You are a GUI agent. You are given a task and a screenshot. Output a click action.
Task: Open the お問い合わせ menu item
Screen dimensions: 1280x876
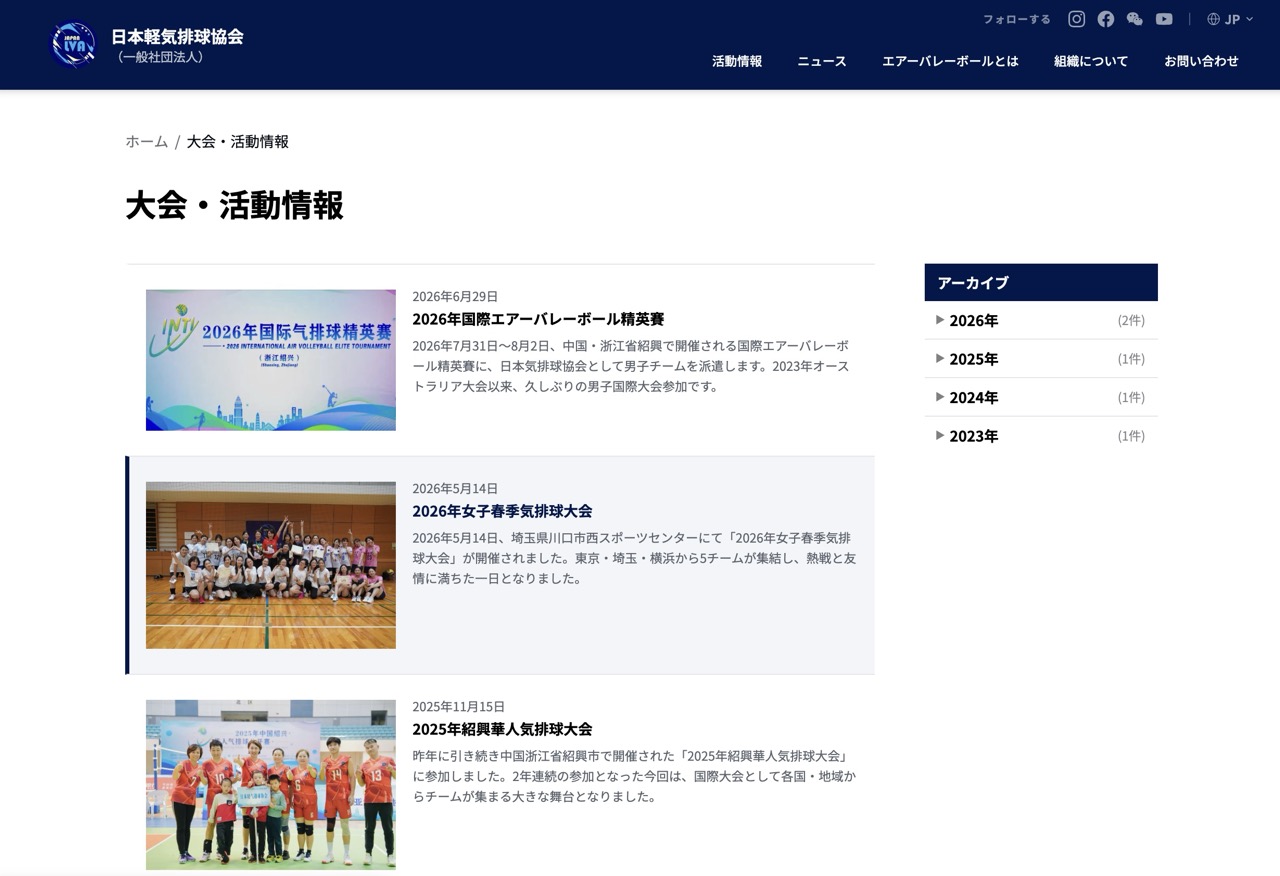click(1201, 61)
